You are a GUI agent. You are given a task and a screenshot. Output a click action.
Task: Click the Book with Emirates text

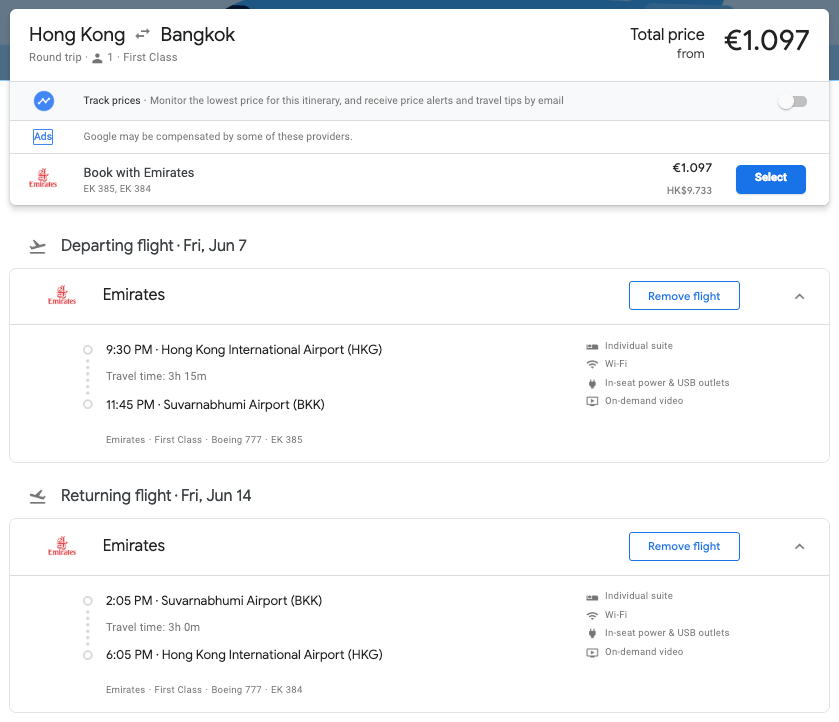(x=139, y=172)
